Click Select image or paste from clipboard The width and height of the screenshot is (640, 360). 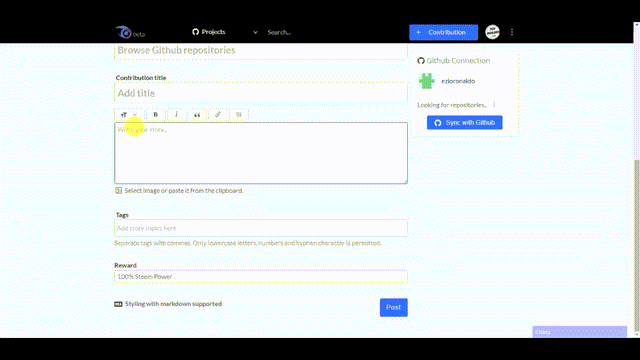[x=184, y=191]
